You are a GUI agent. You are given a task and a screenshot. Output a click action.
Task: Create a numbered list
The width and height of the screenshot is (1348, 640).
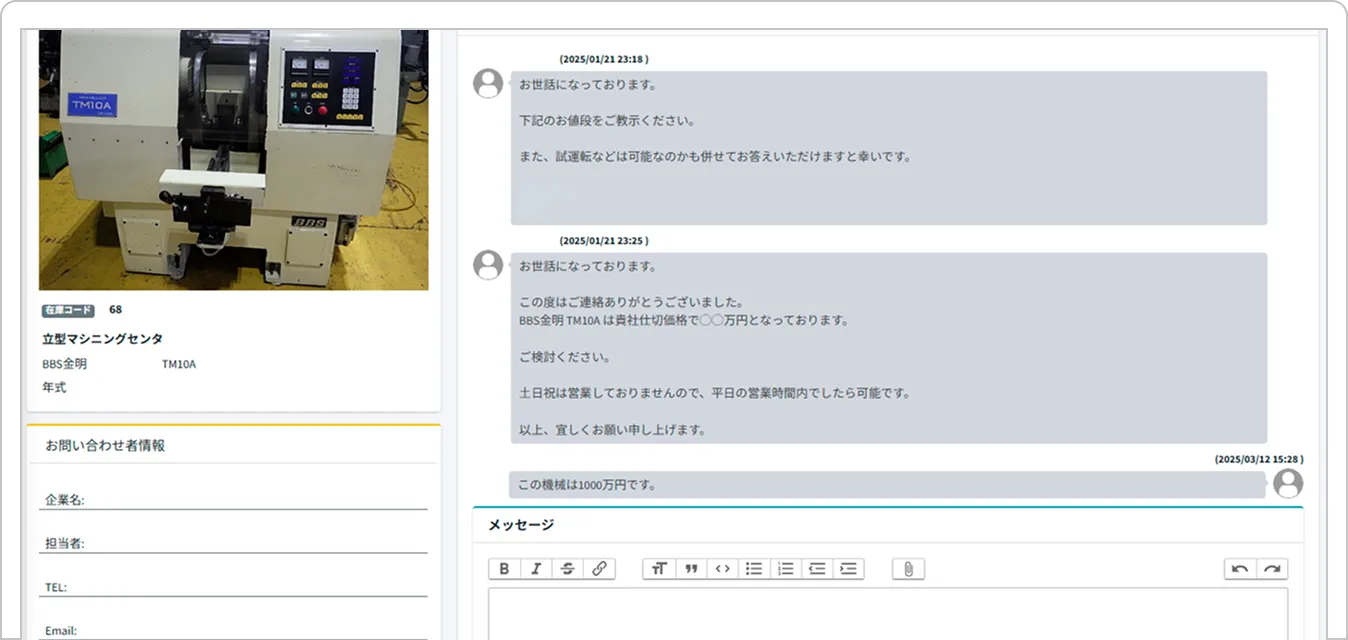(x=785, y=568)
